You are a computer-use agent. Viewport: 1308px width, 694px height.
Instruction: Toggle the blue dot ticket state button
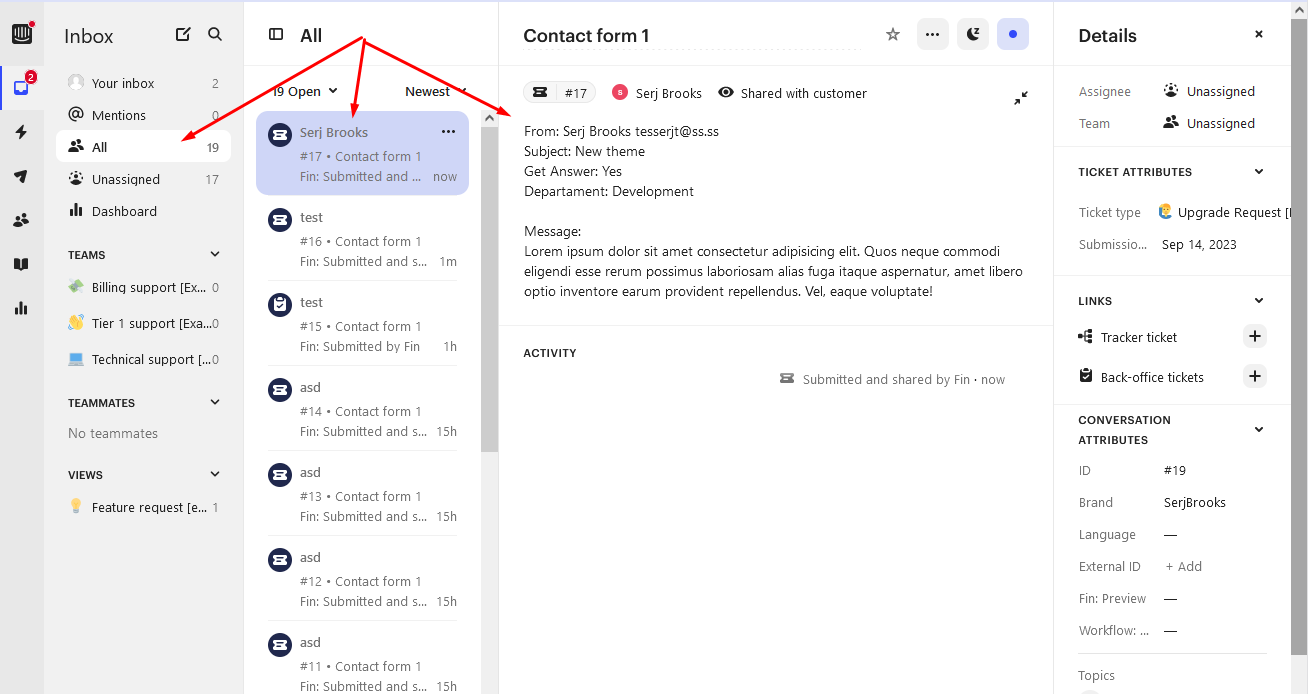[1013, 35]
